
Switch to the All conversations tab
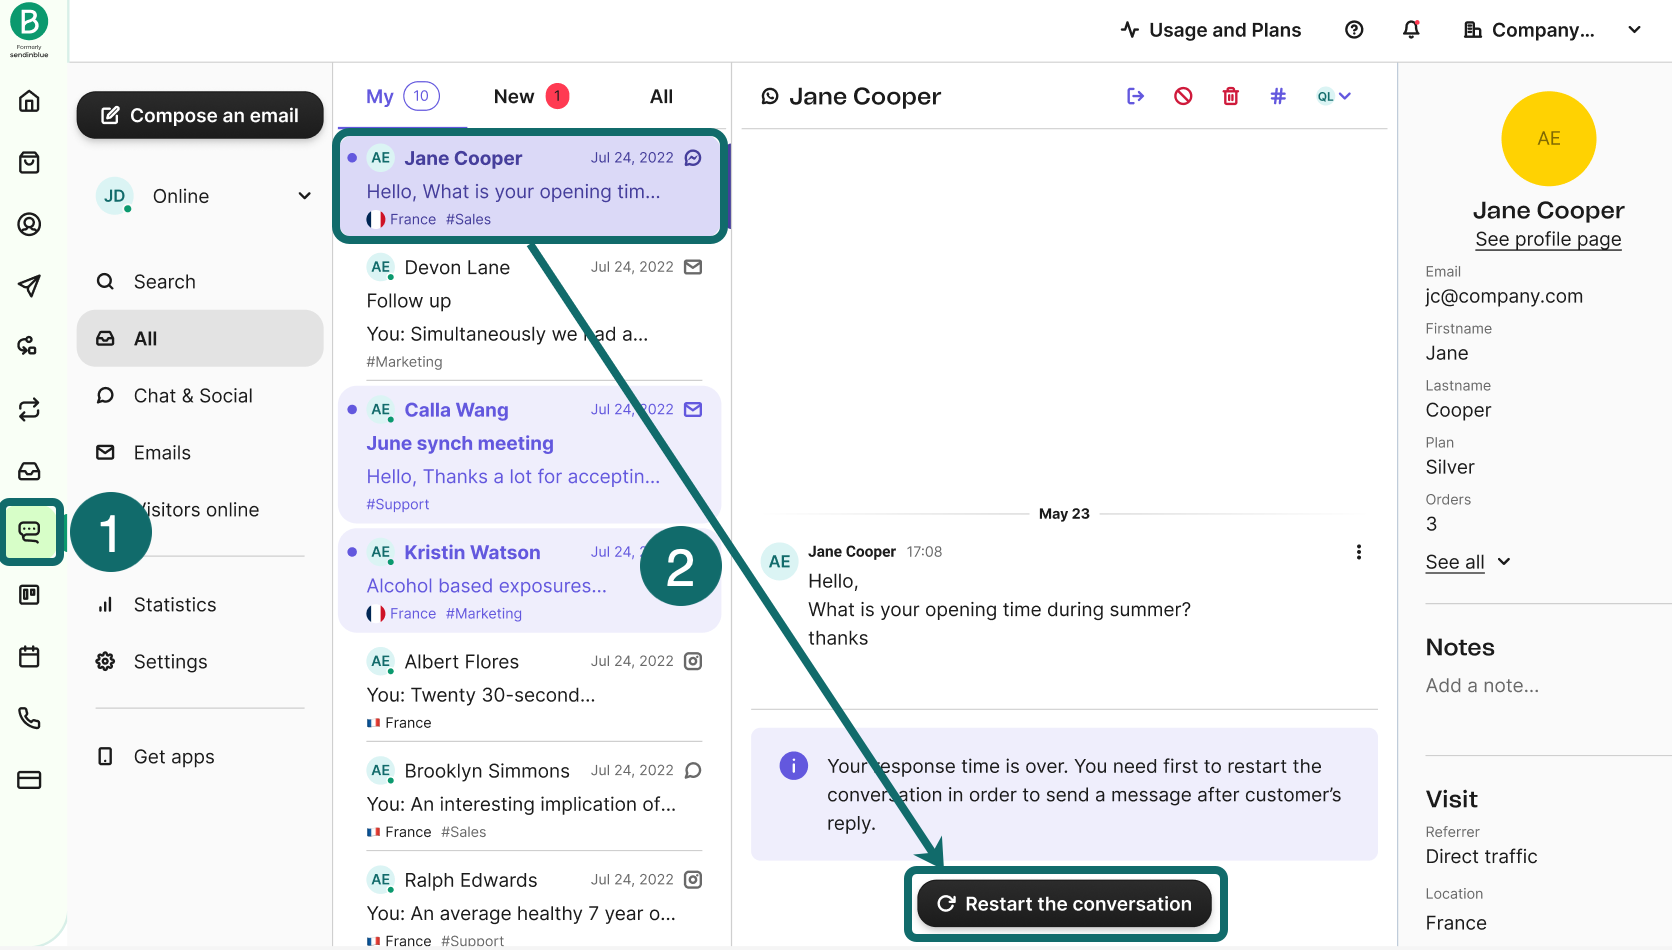661,96
